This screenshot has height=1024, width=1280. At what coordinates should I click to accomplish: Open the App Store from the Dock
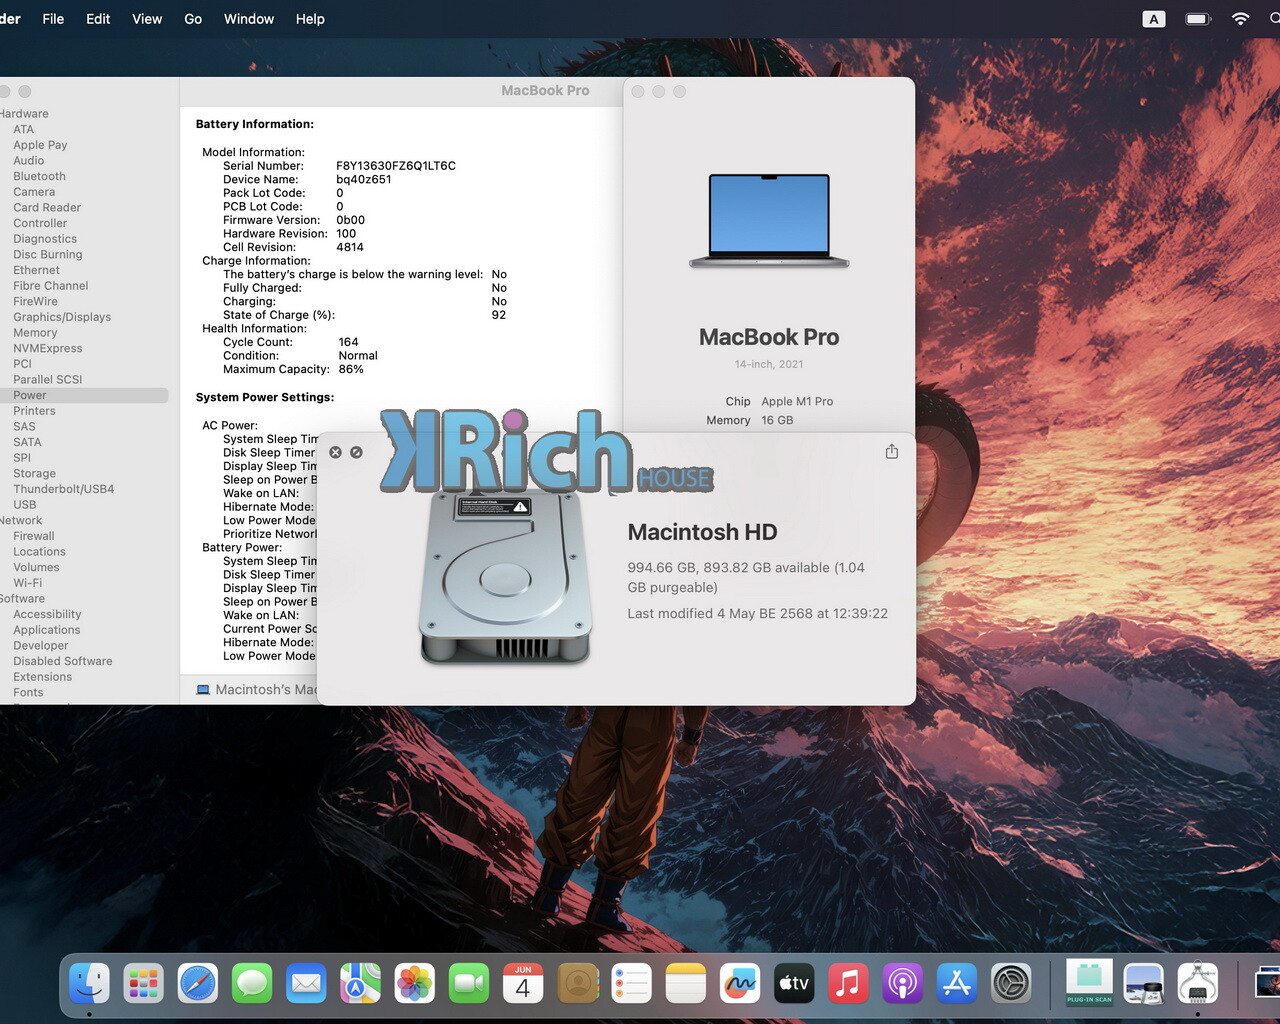(x=957, y=984)
